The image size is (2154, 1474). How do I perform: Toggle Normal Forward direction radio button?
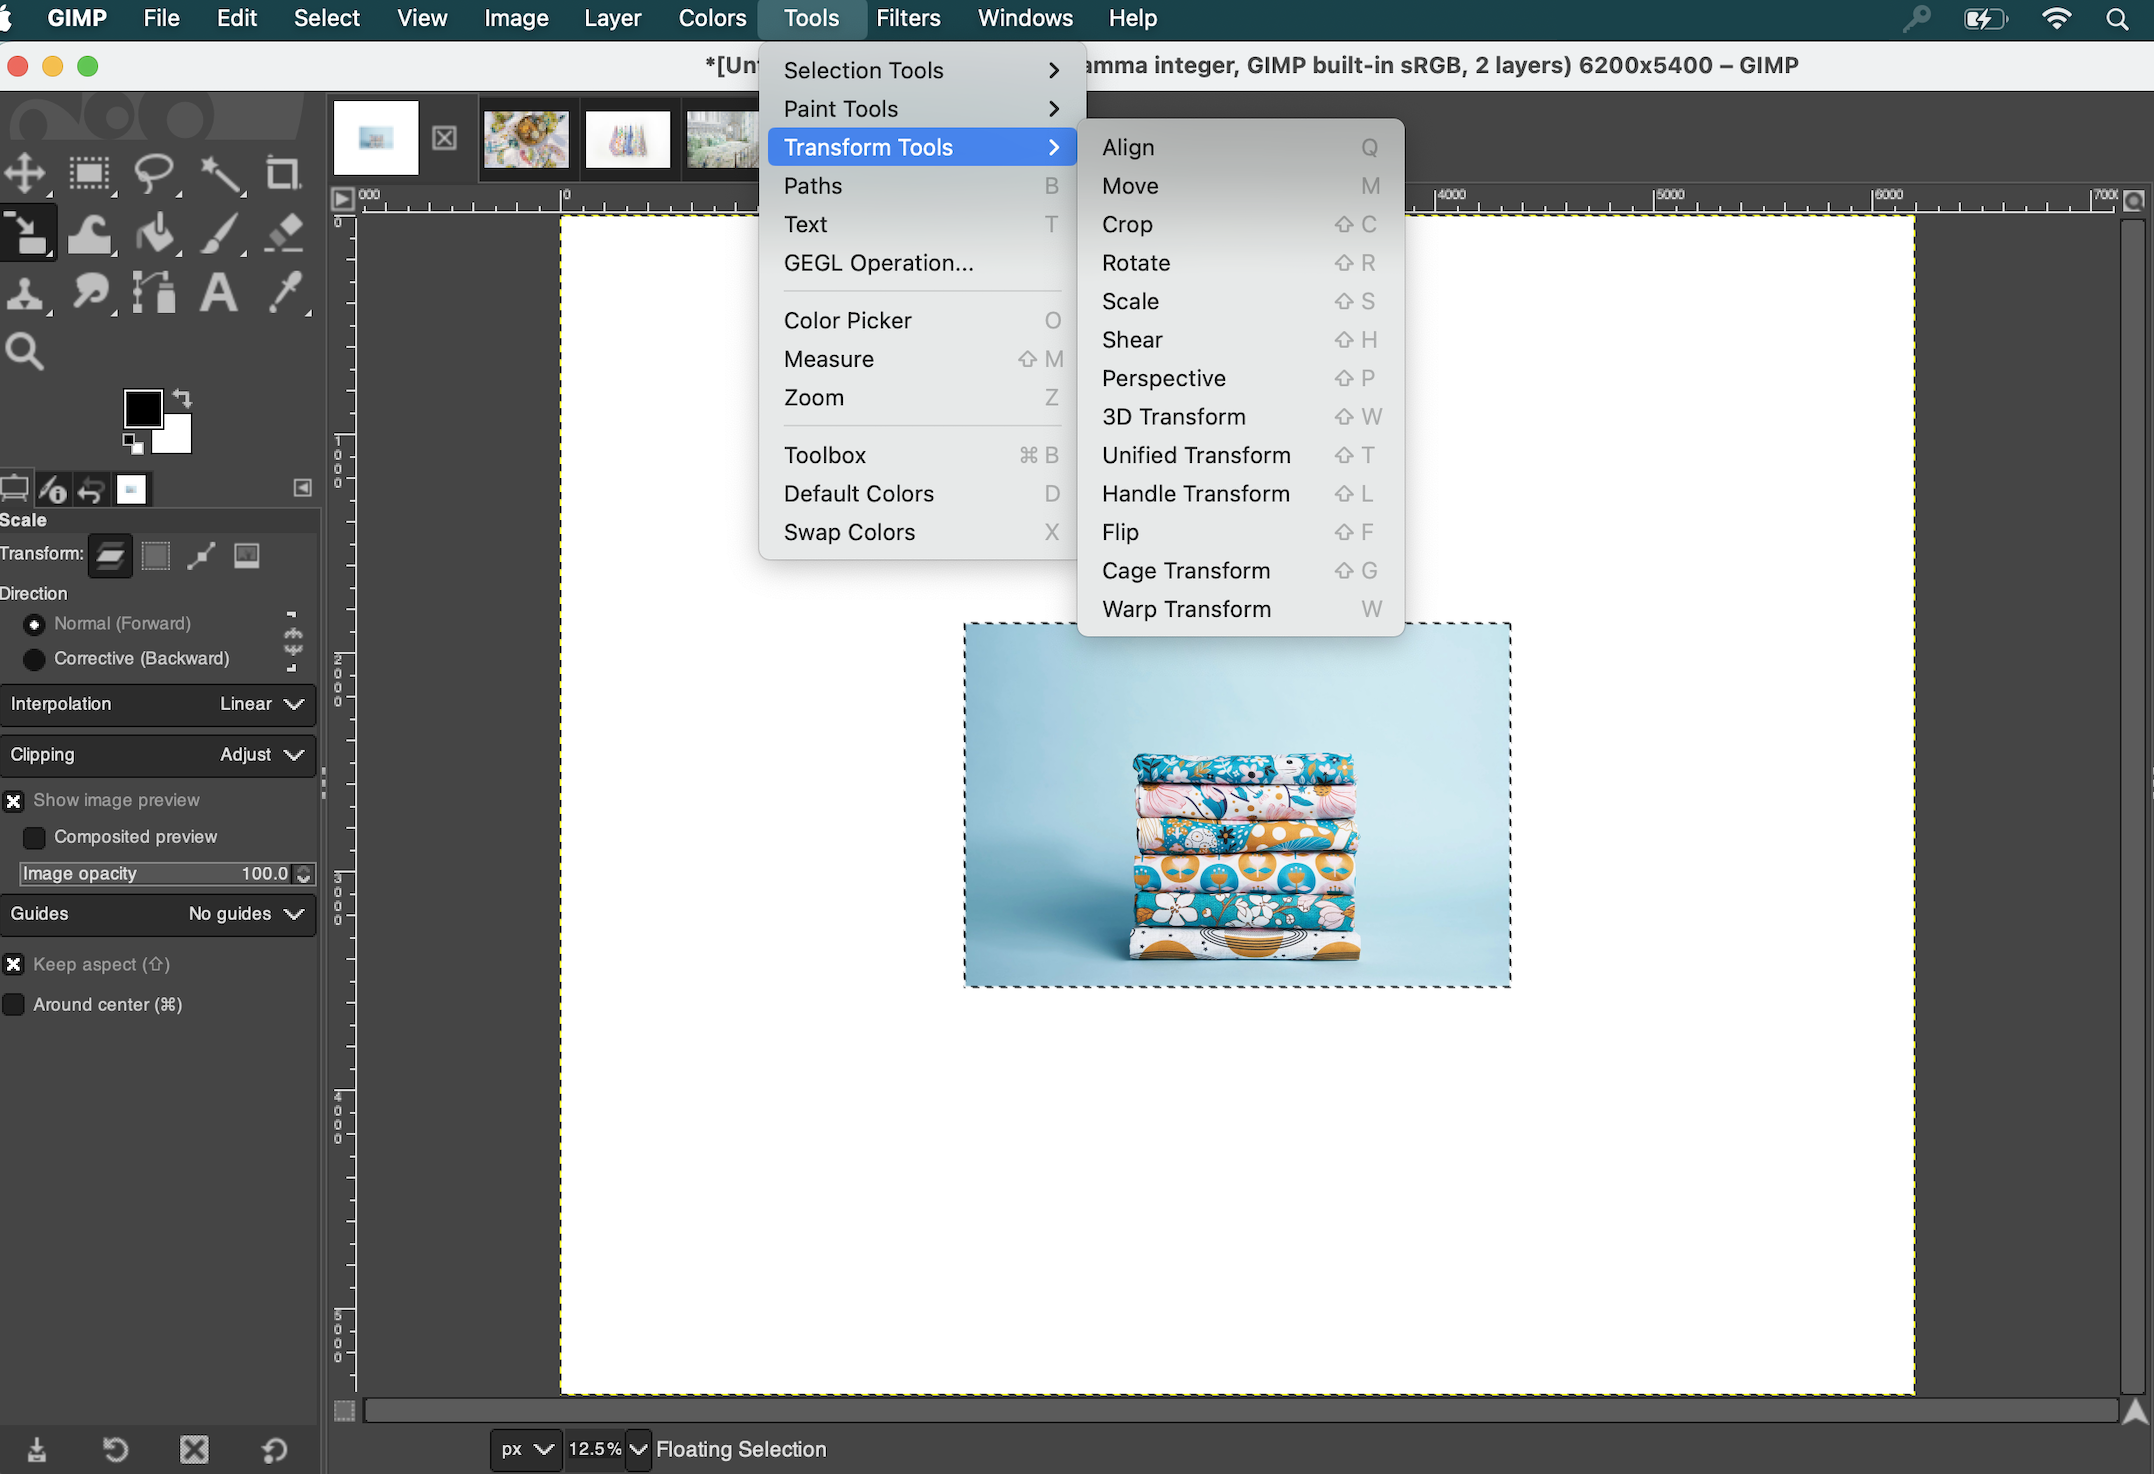pyautogui.click(x=34, y=623)
